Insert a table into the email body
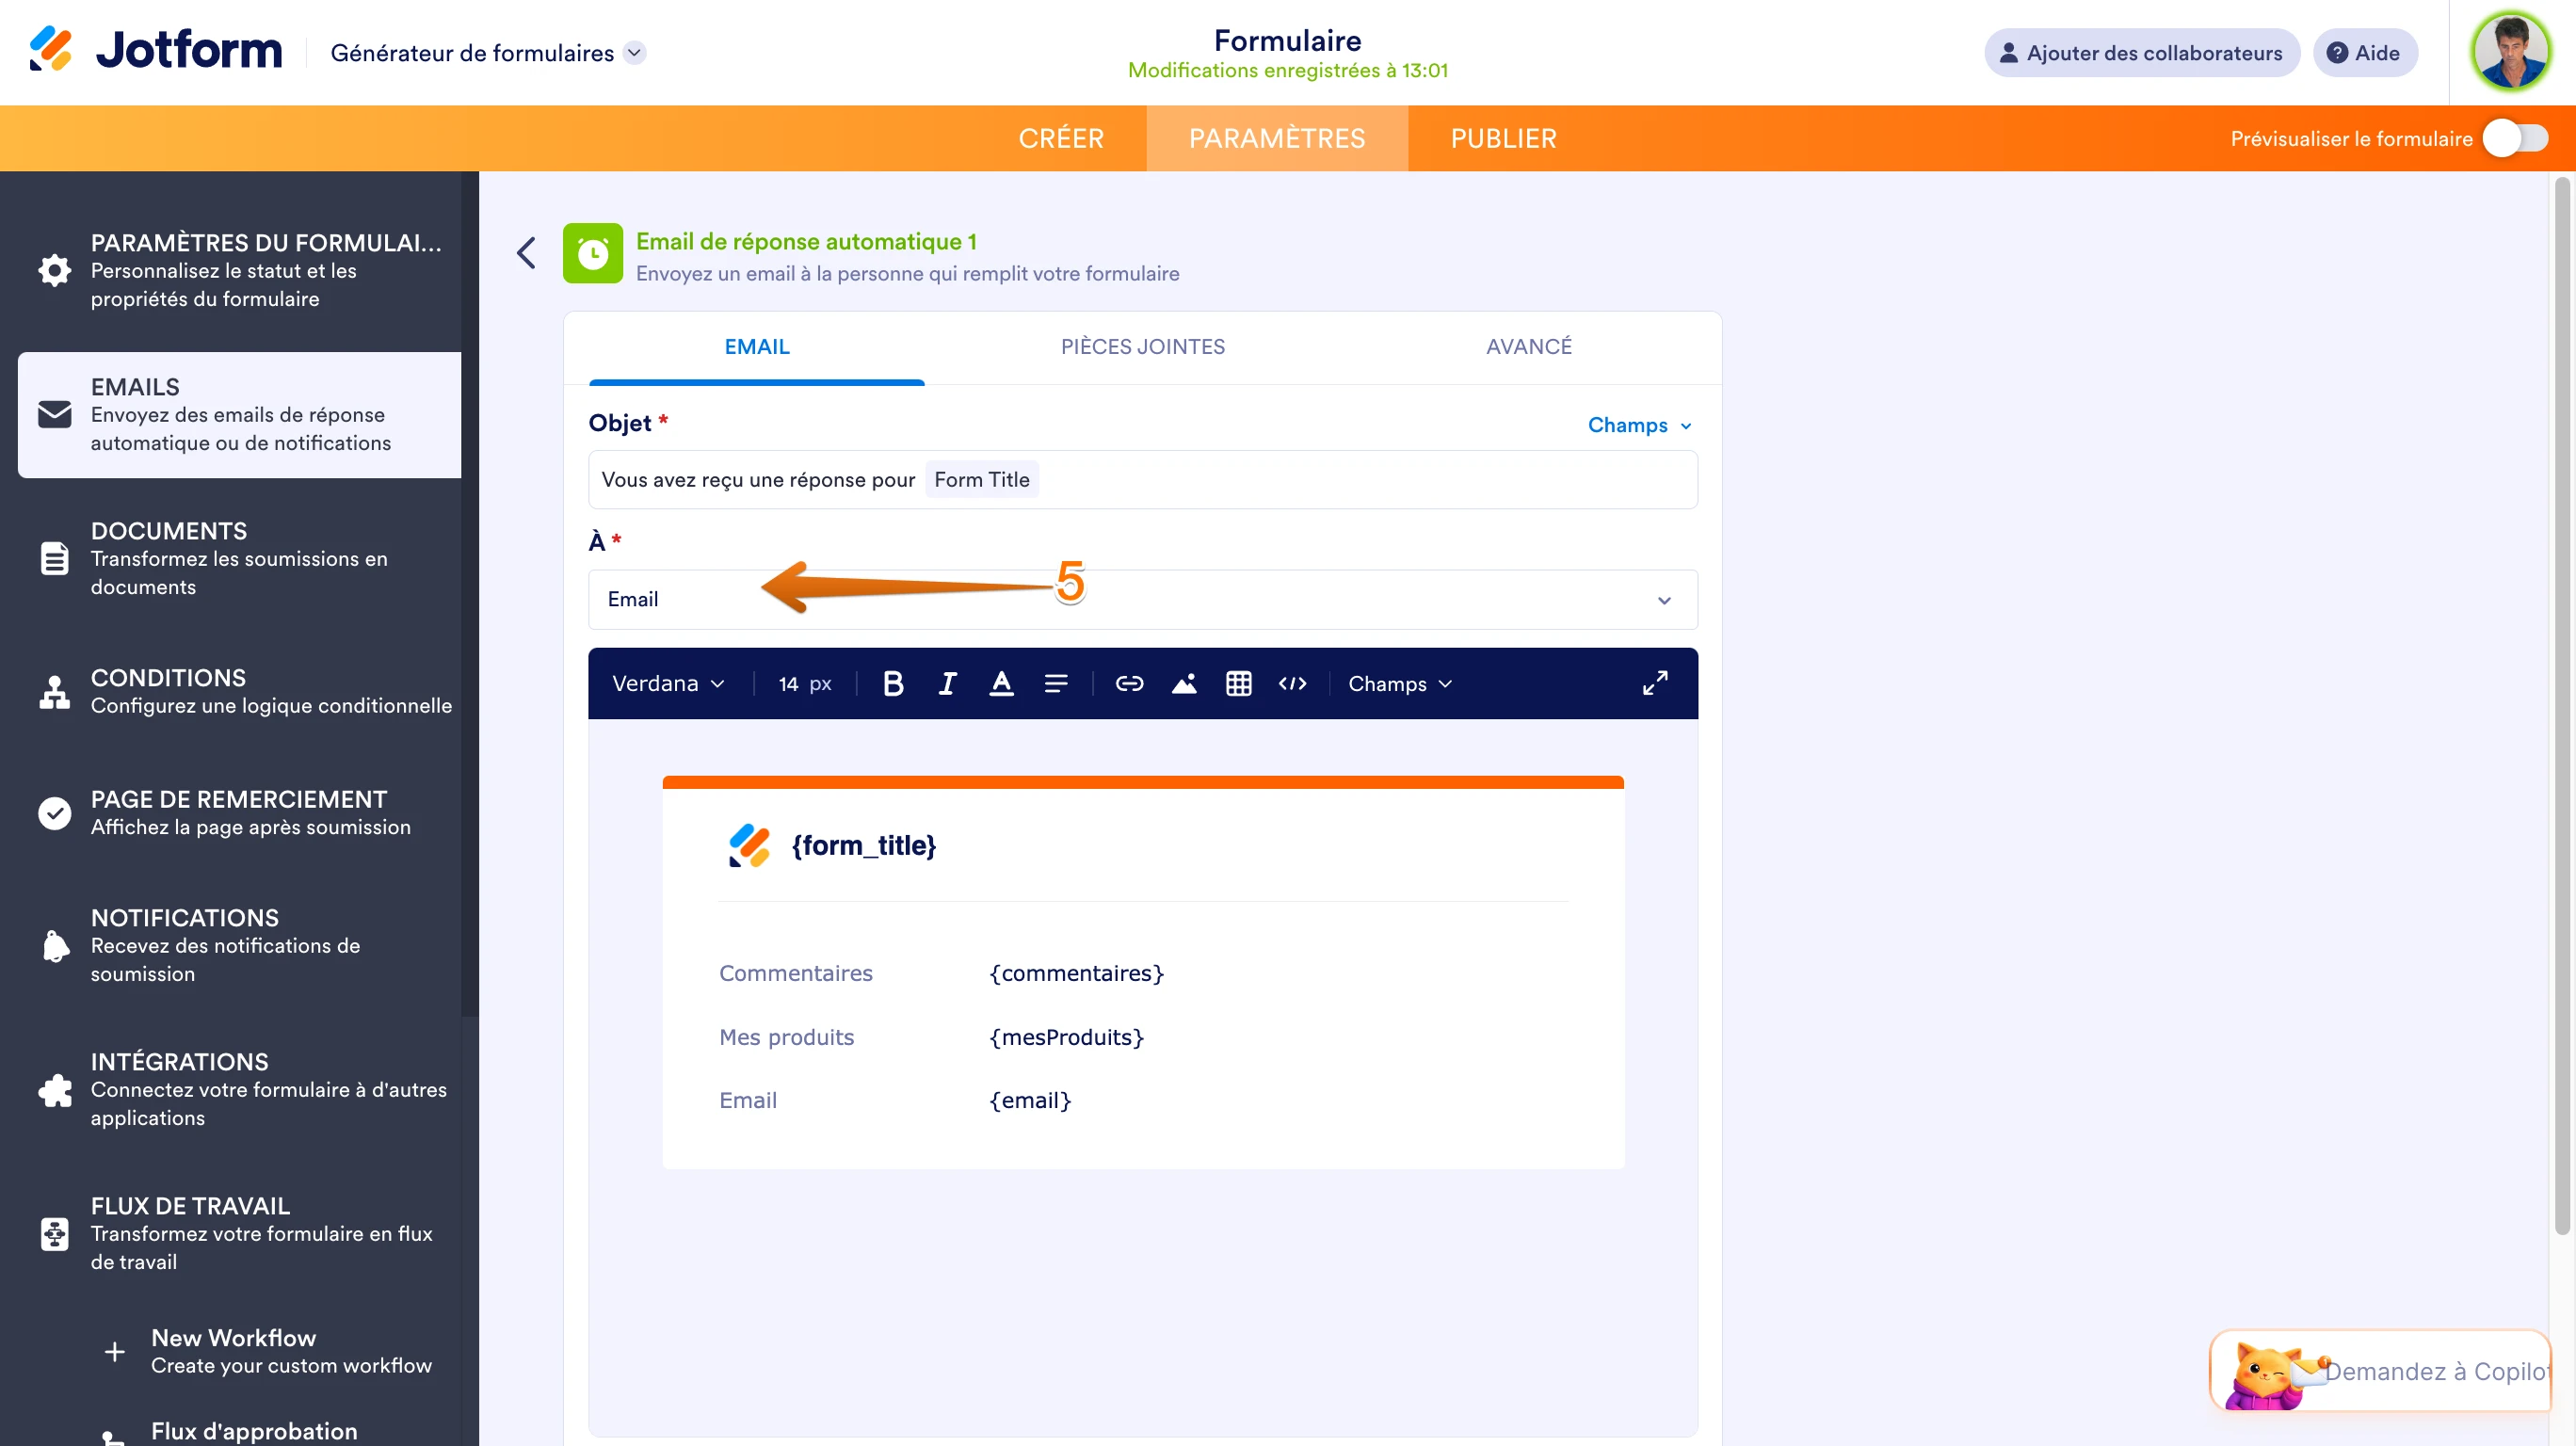 tap(1238, 684)
